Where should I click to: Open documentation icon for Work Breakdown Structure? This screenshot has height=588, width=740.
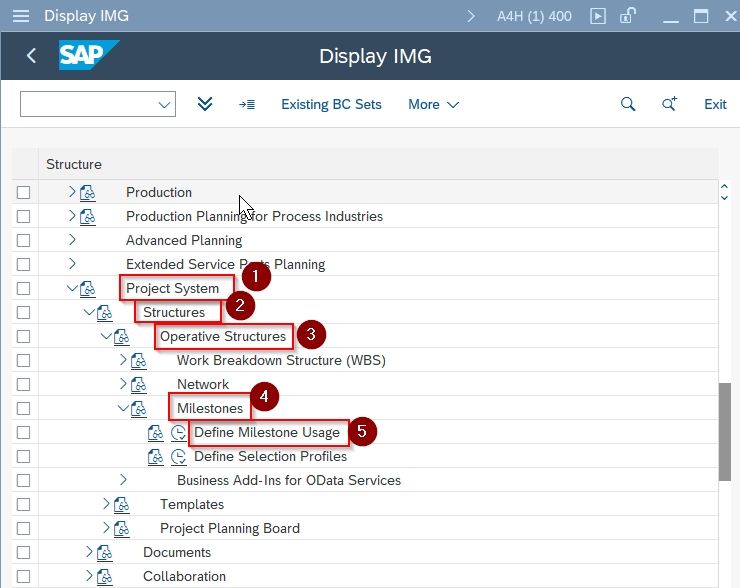click(139, 361)
